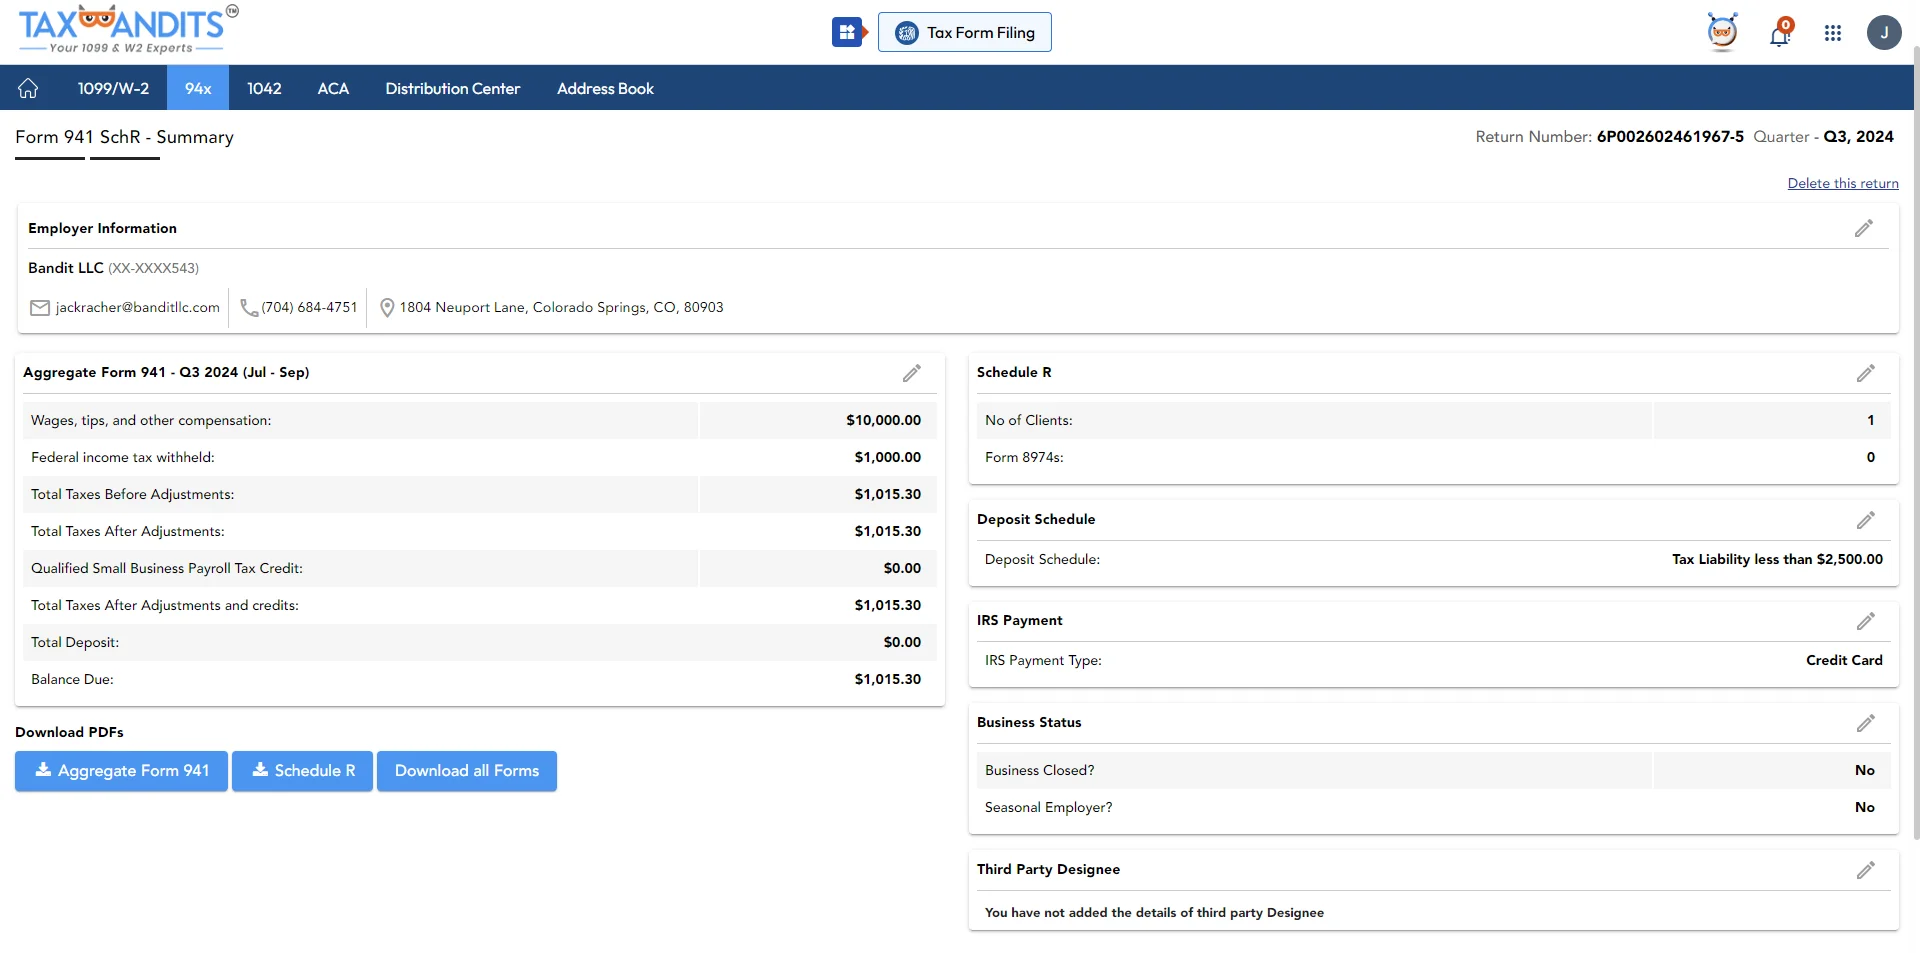The width and height of the screenshot is (1920, 953).
Task: Edit the Aggregate Form 941 section
Action: click(x=912, y=373)
